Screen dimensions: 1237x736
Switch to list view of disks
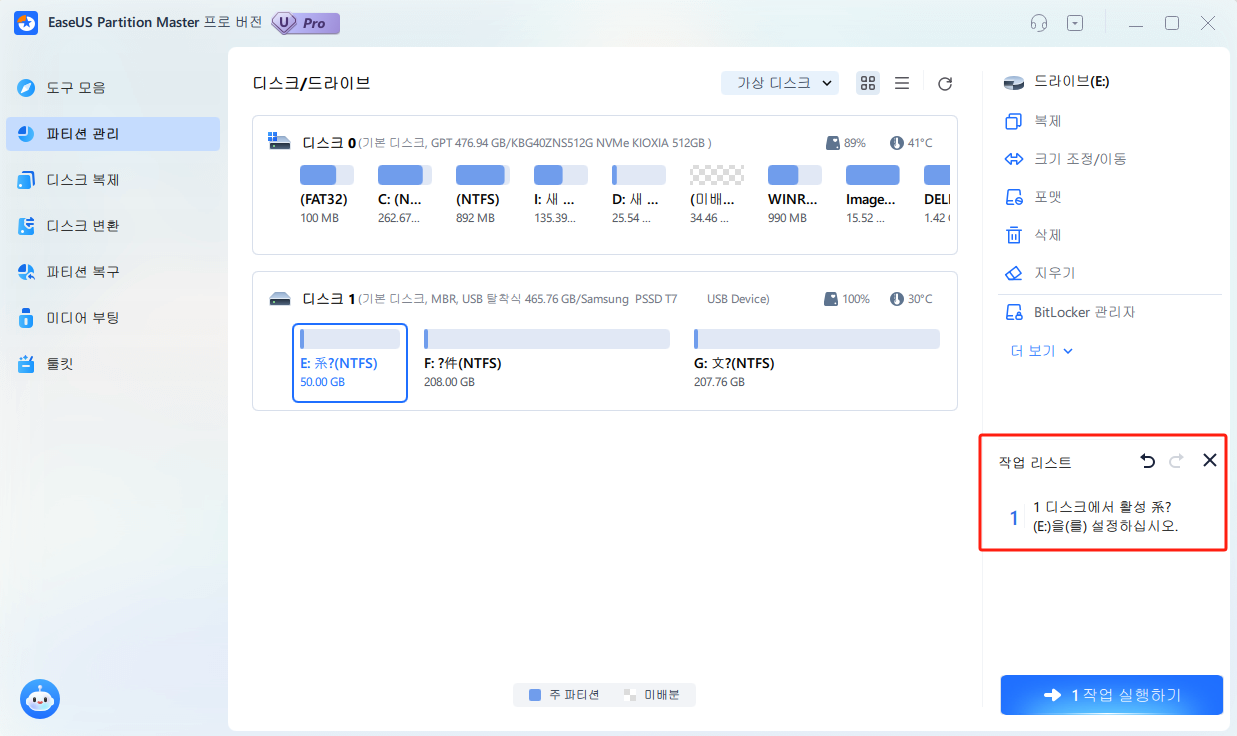901,83
